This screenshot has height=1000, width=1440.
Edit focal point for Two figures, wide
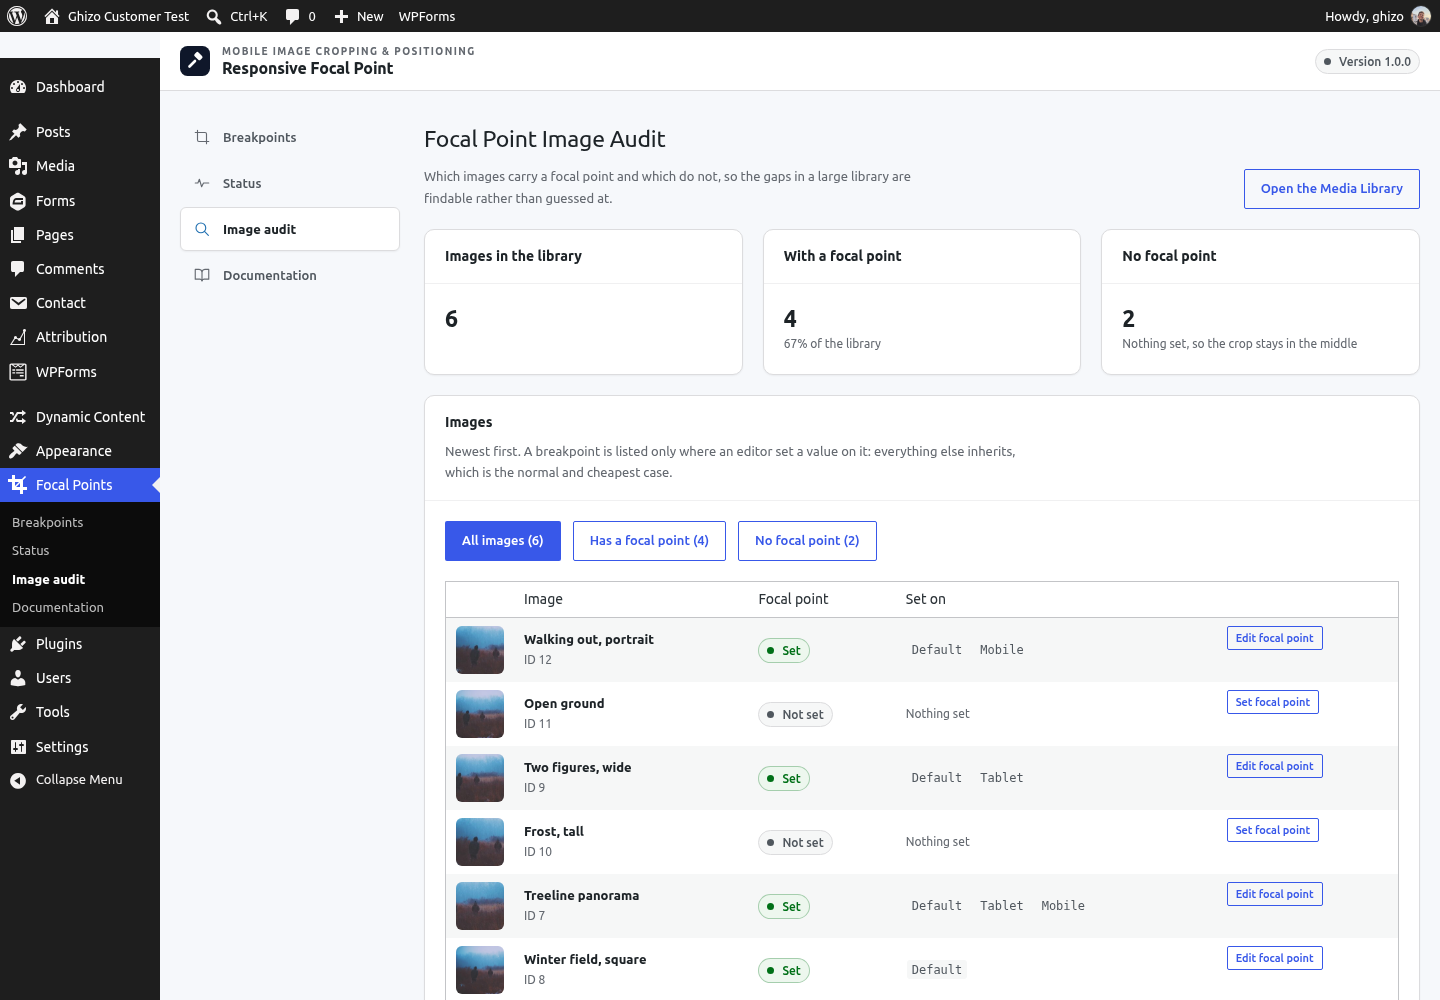(x=1275, y=766)
